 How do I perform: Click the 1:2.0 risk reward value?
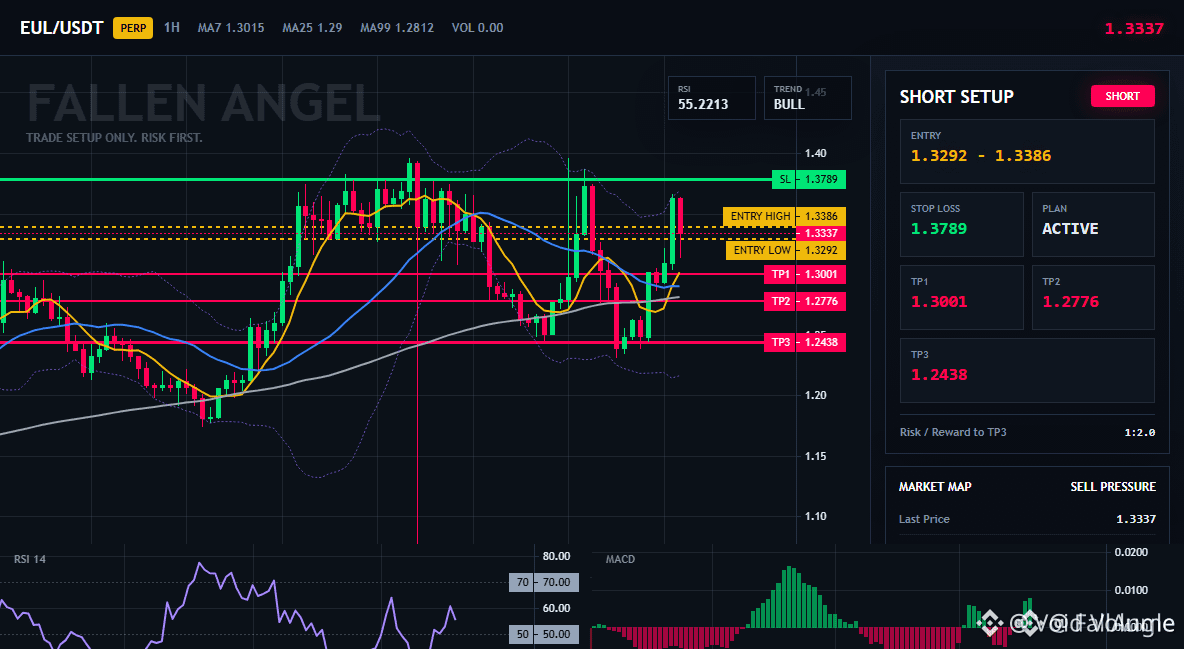(x=1139, y=433)
